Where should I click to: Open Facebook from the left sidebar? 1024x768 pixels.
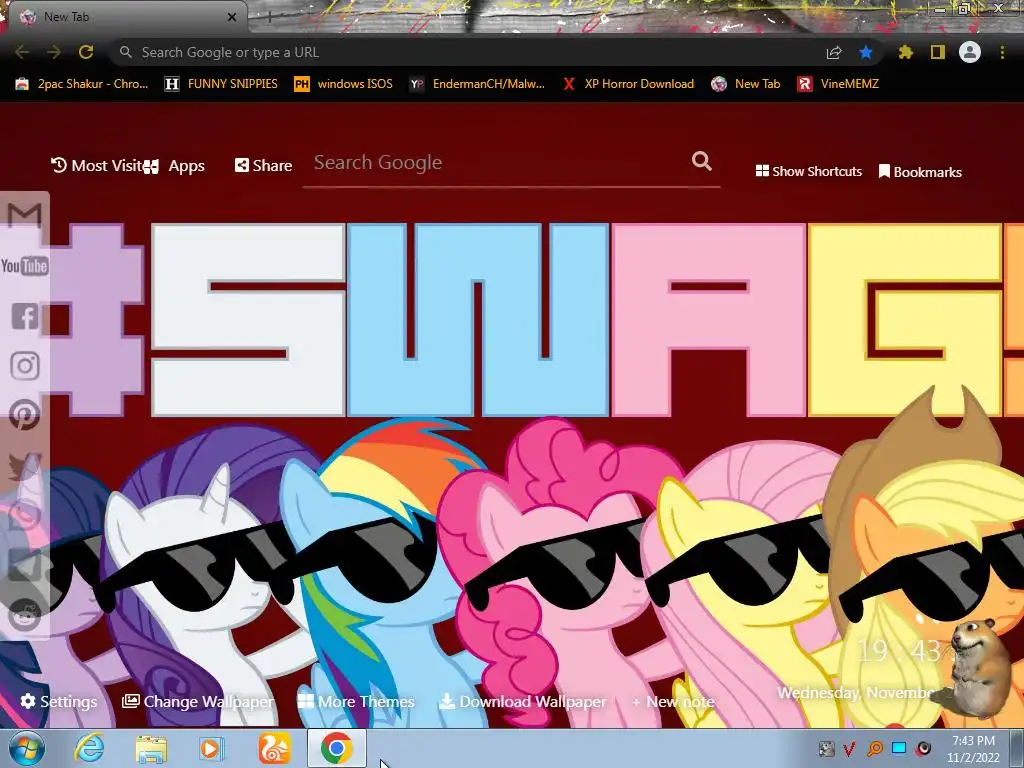point(25,316)
